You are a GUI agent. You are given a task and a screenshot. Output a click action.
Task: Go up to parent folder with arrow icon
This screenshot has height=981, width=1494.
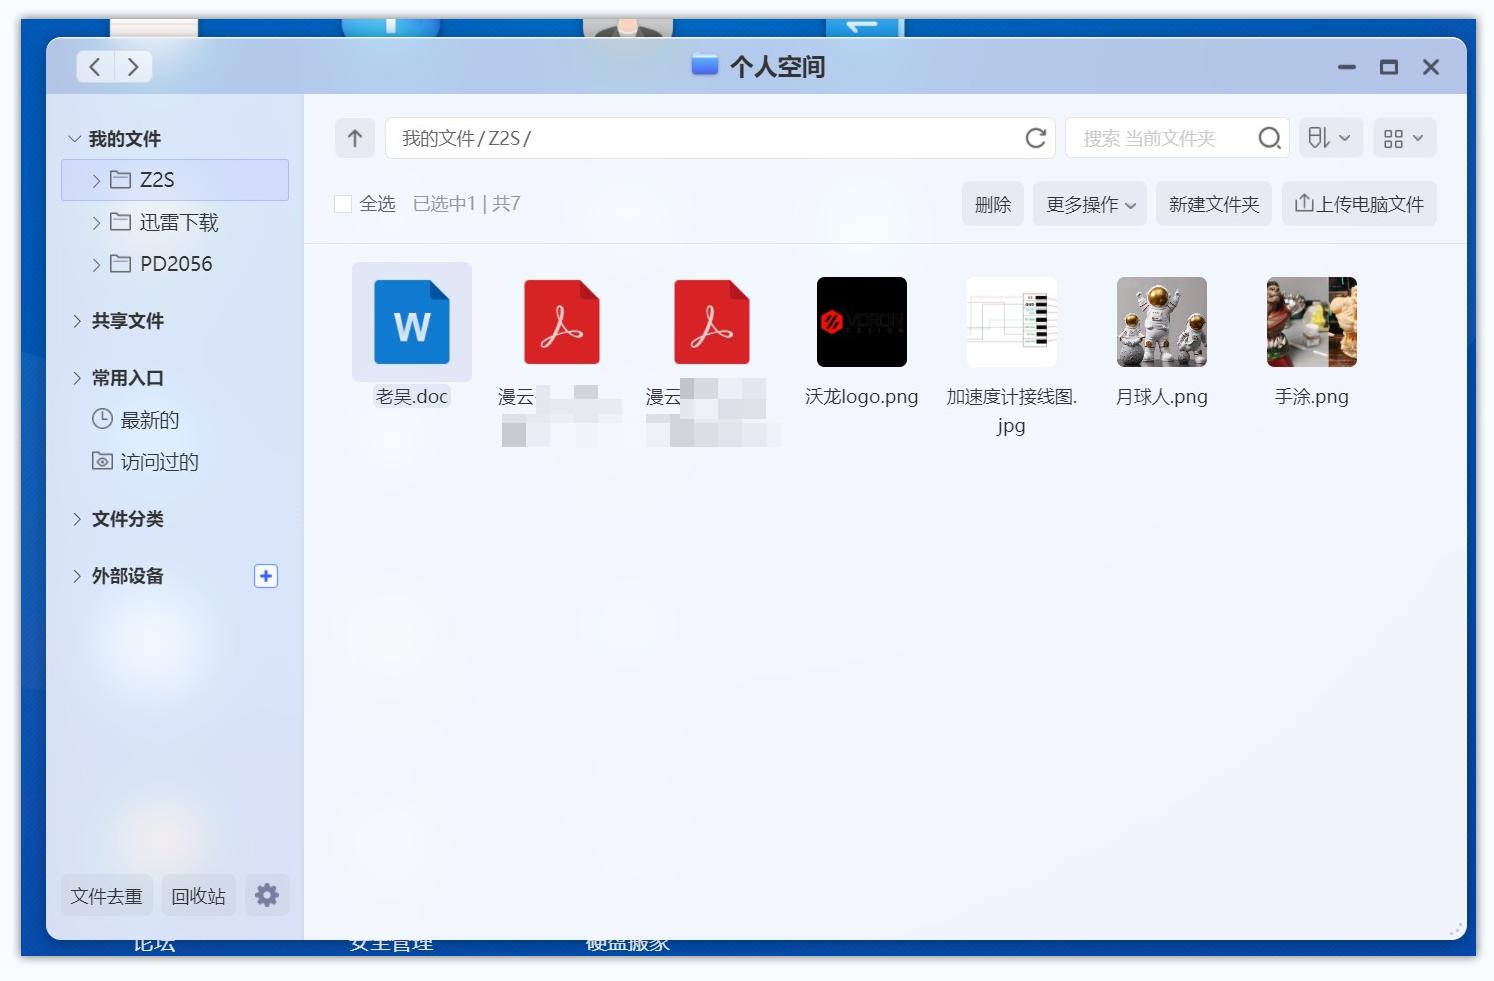click(x=354, y=138)
